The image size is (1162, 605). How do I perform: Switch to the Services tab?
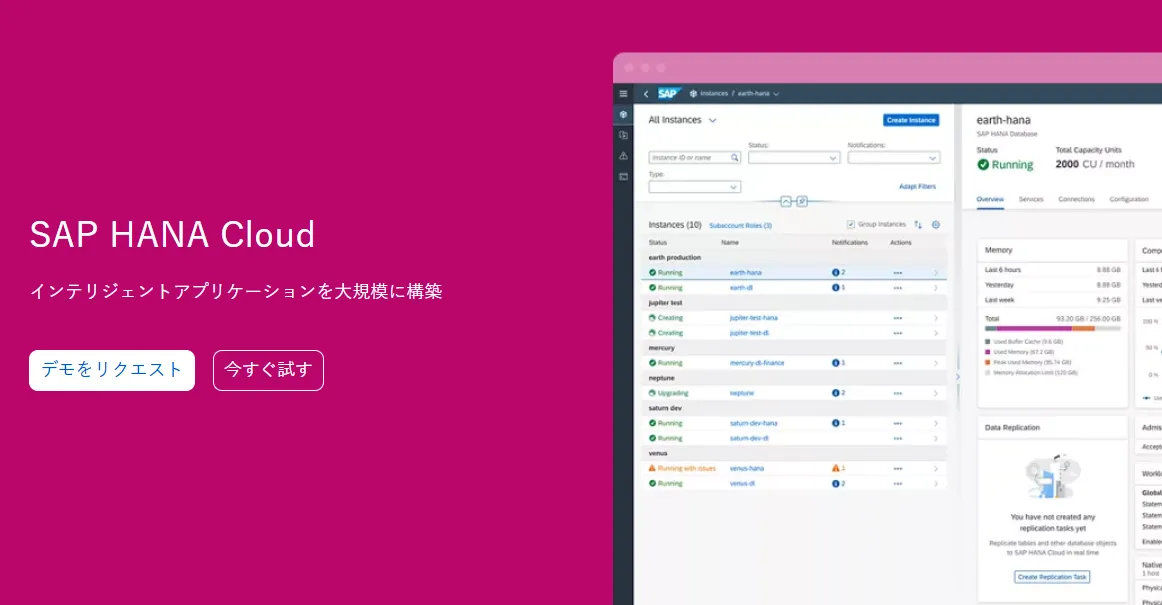[1031, 199]
